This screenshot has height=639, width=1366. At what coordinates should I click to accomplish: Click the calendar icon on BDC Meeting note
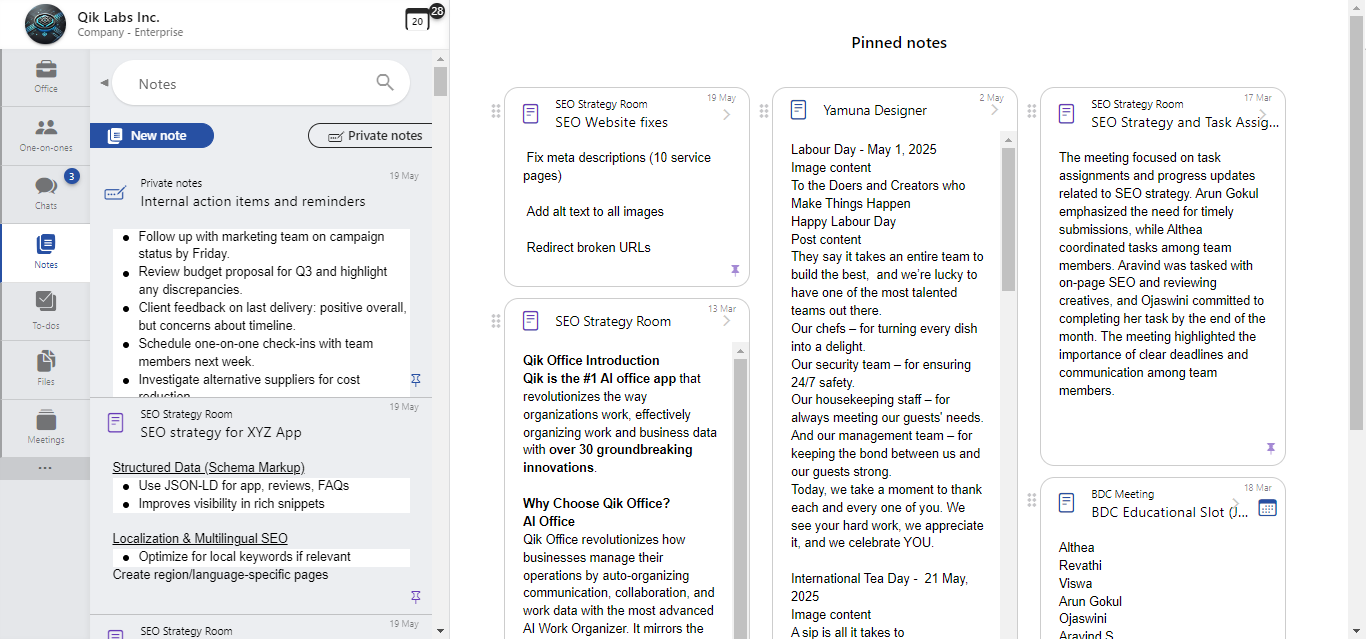tap(1267, 507)
